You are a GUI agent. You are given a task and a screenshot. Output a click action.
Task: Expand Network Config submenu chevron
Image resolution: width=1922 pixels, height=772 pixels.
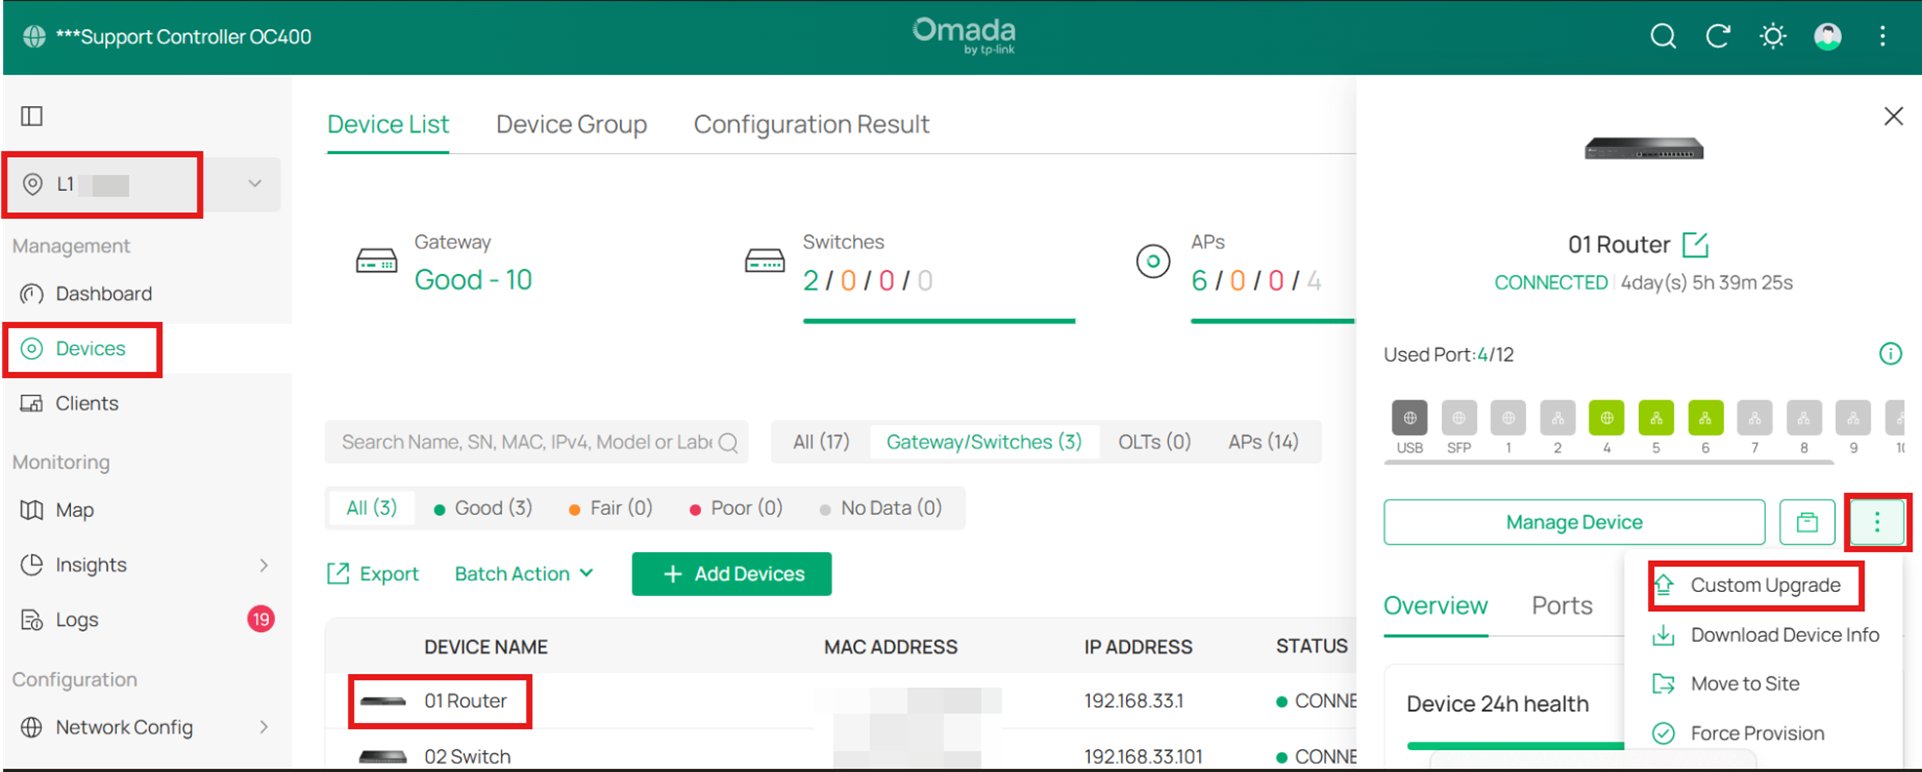tap(264, 727)
